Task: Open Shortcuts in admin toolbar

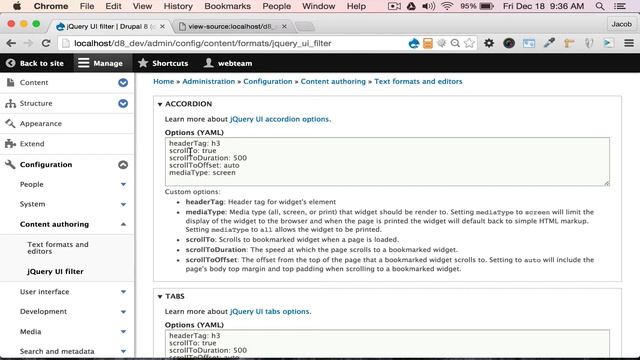Action: [x=163, y=63]
